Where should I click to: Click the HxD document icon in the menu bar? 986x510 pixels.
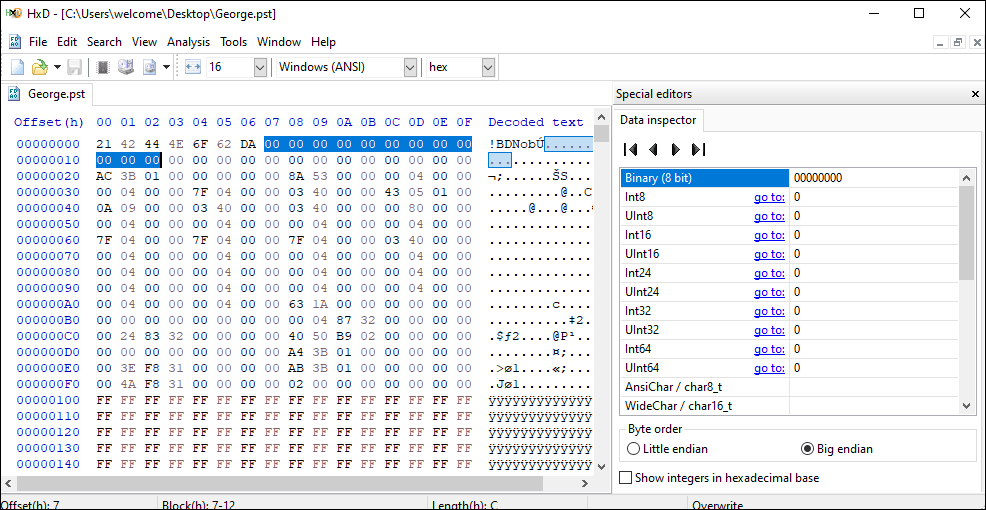[x=15, y=42]
